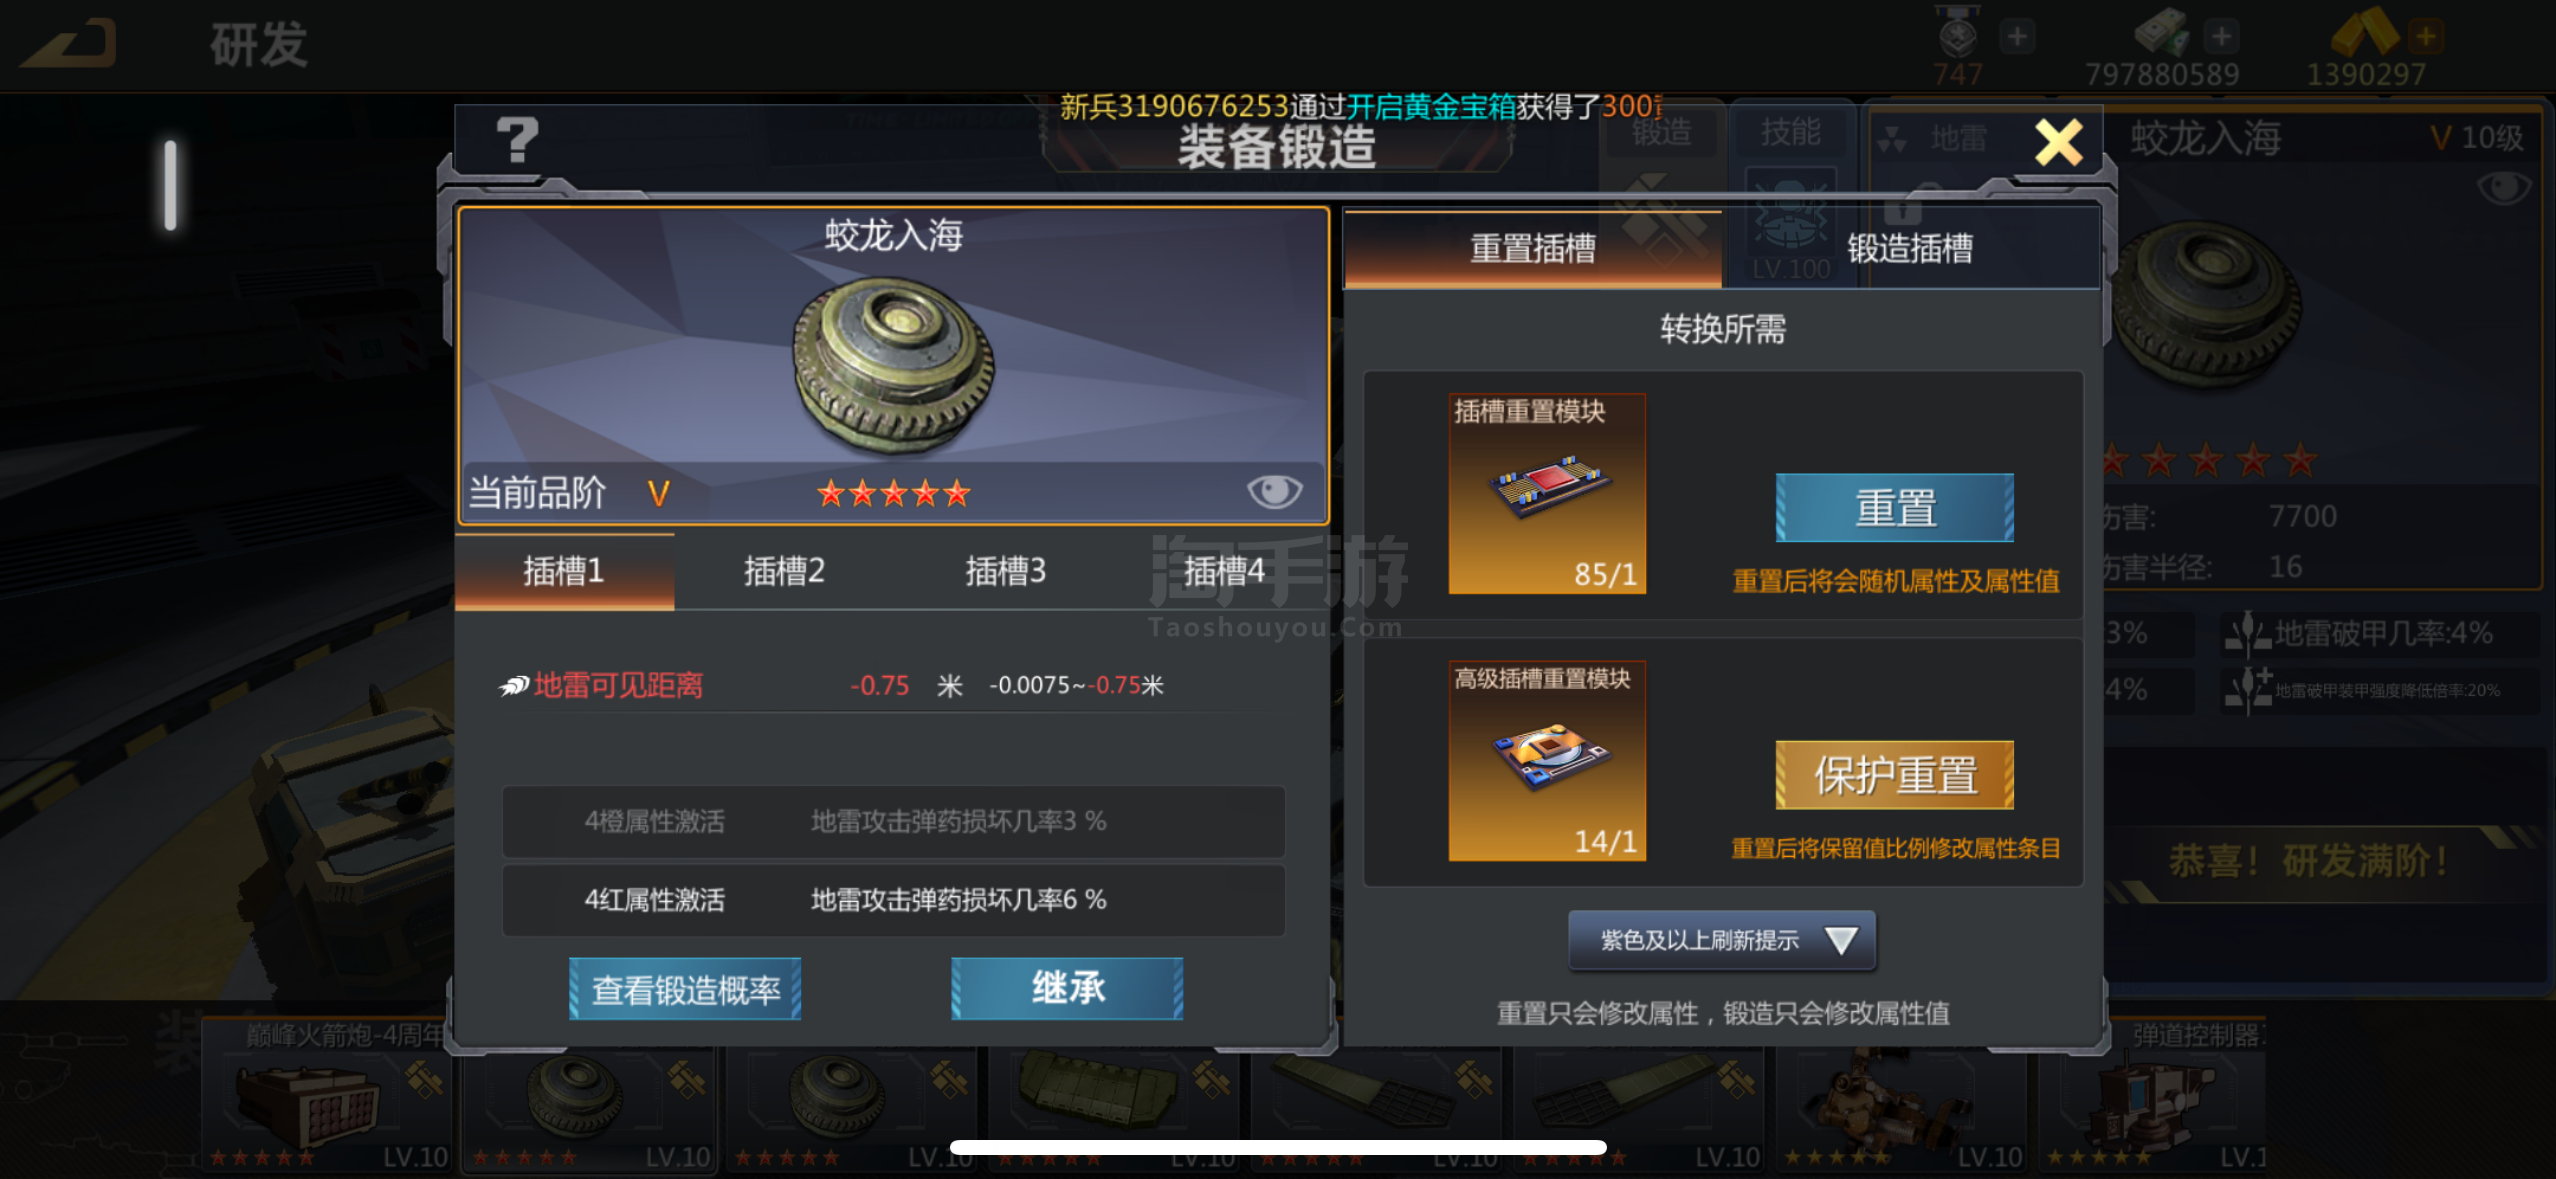2556x1179 pixels.
Task: Toggle the eye icon under V 10级
Action: (2504, 187)
